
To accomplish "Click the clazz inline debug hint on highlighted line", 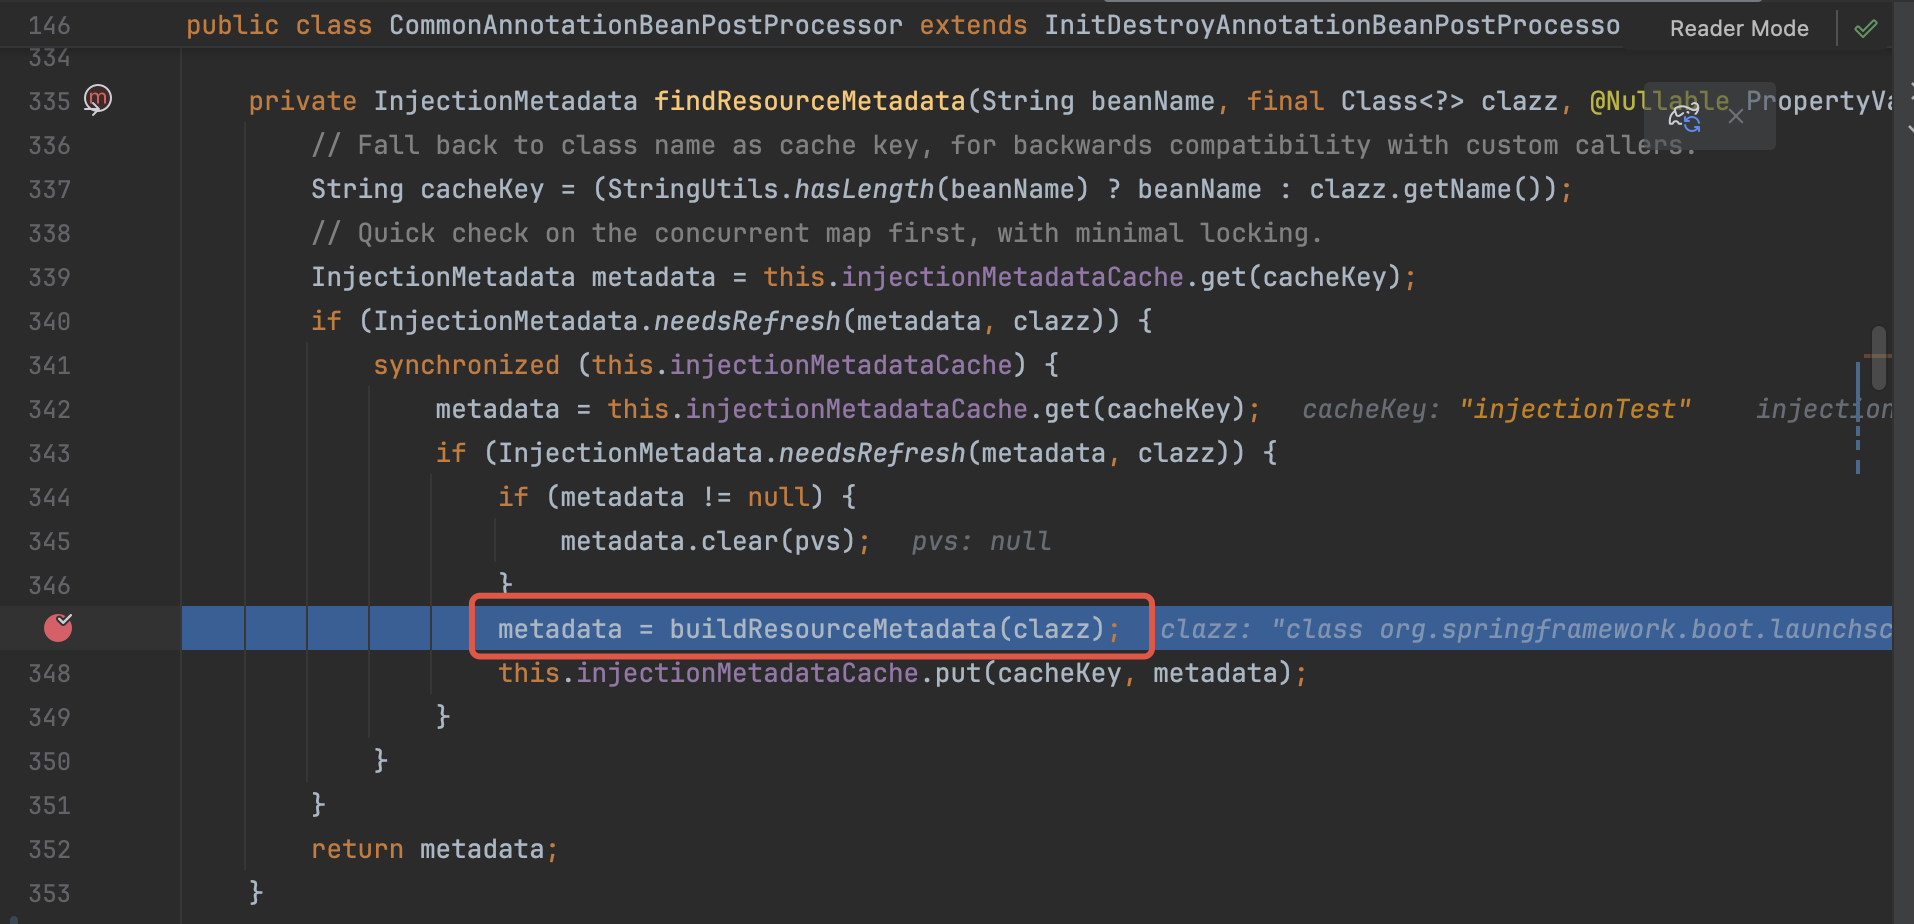I will (1526, 629).
